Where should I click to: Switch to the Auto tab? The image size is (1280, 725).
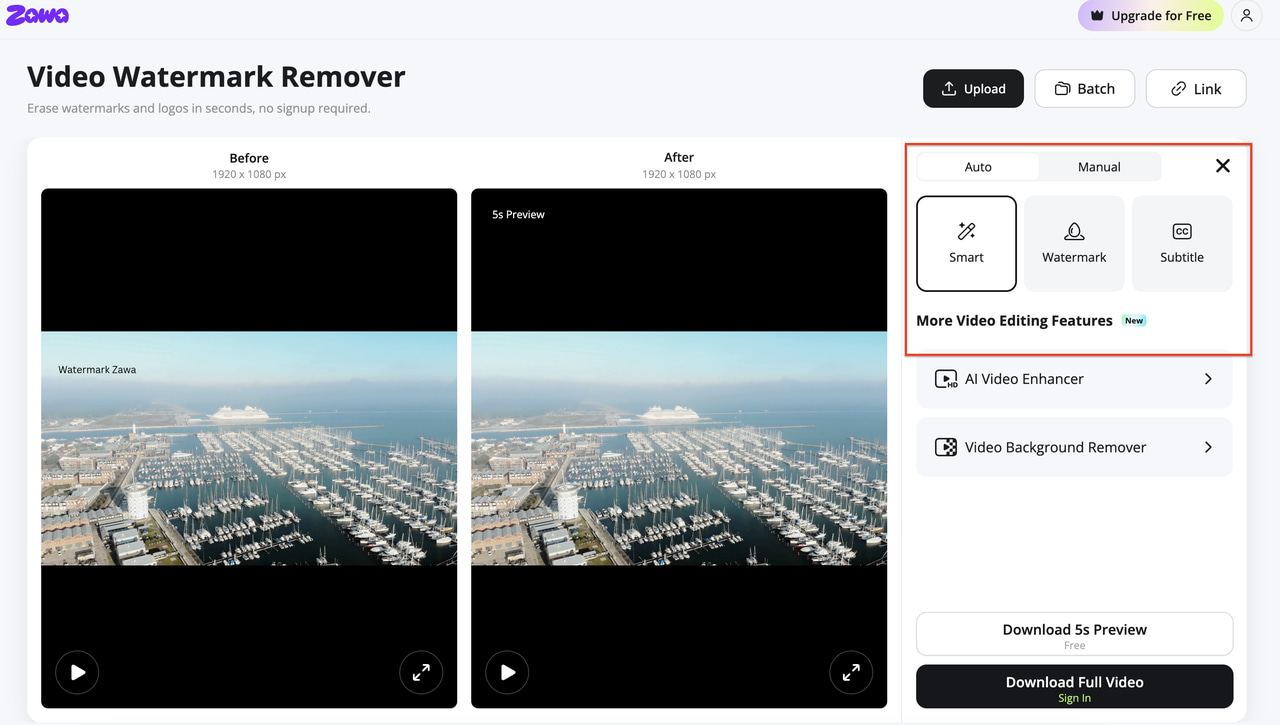978,167
